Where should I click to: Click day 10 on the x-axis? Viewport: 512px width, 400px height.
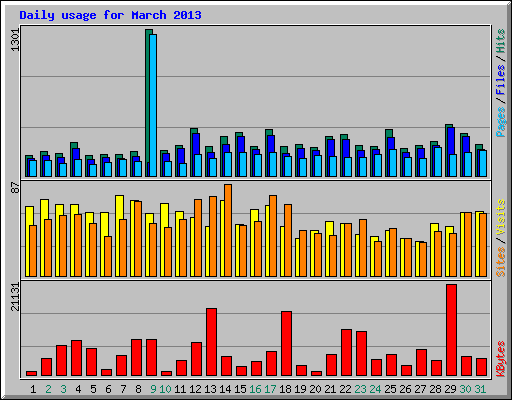(x=165, y=389)
